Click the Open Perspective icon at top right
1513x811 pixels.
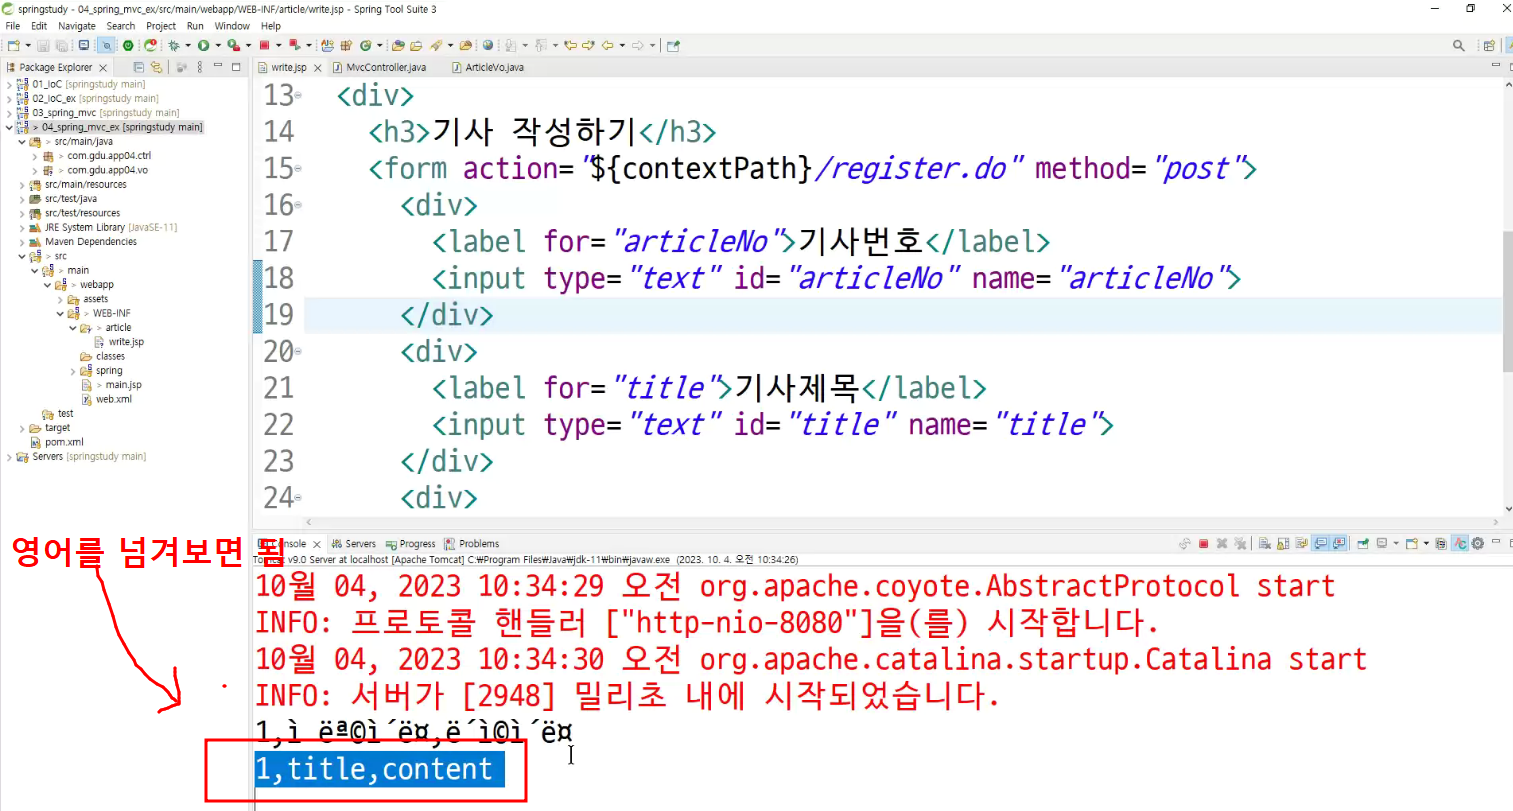(x=1489, y=45)
